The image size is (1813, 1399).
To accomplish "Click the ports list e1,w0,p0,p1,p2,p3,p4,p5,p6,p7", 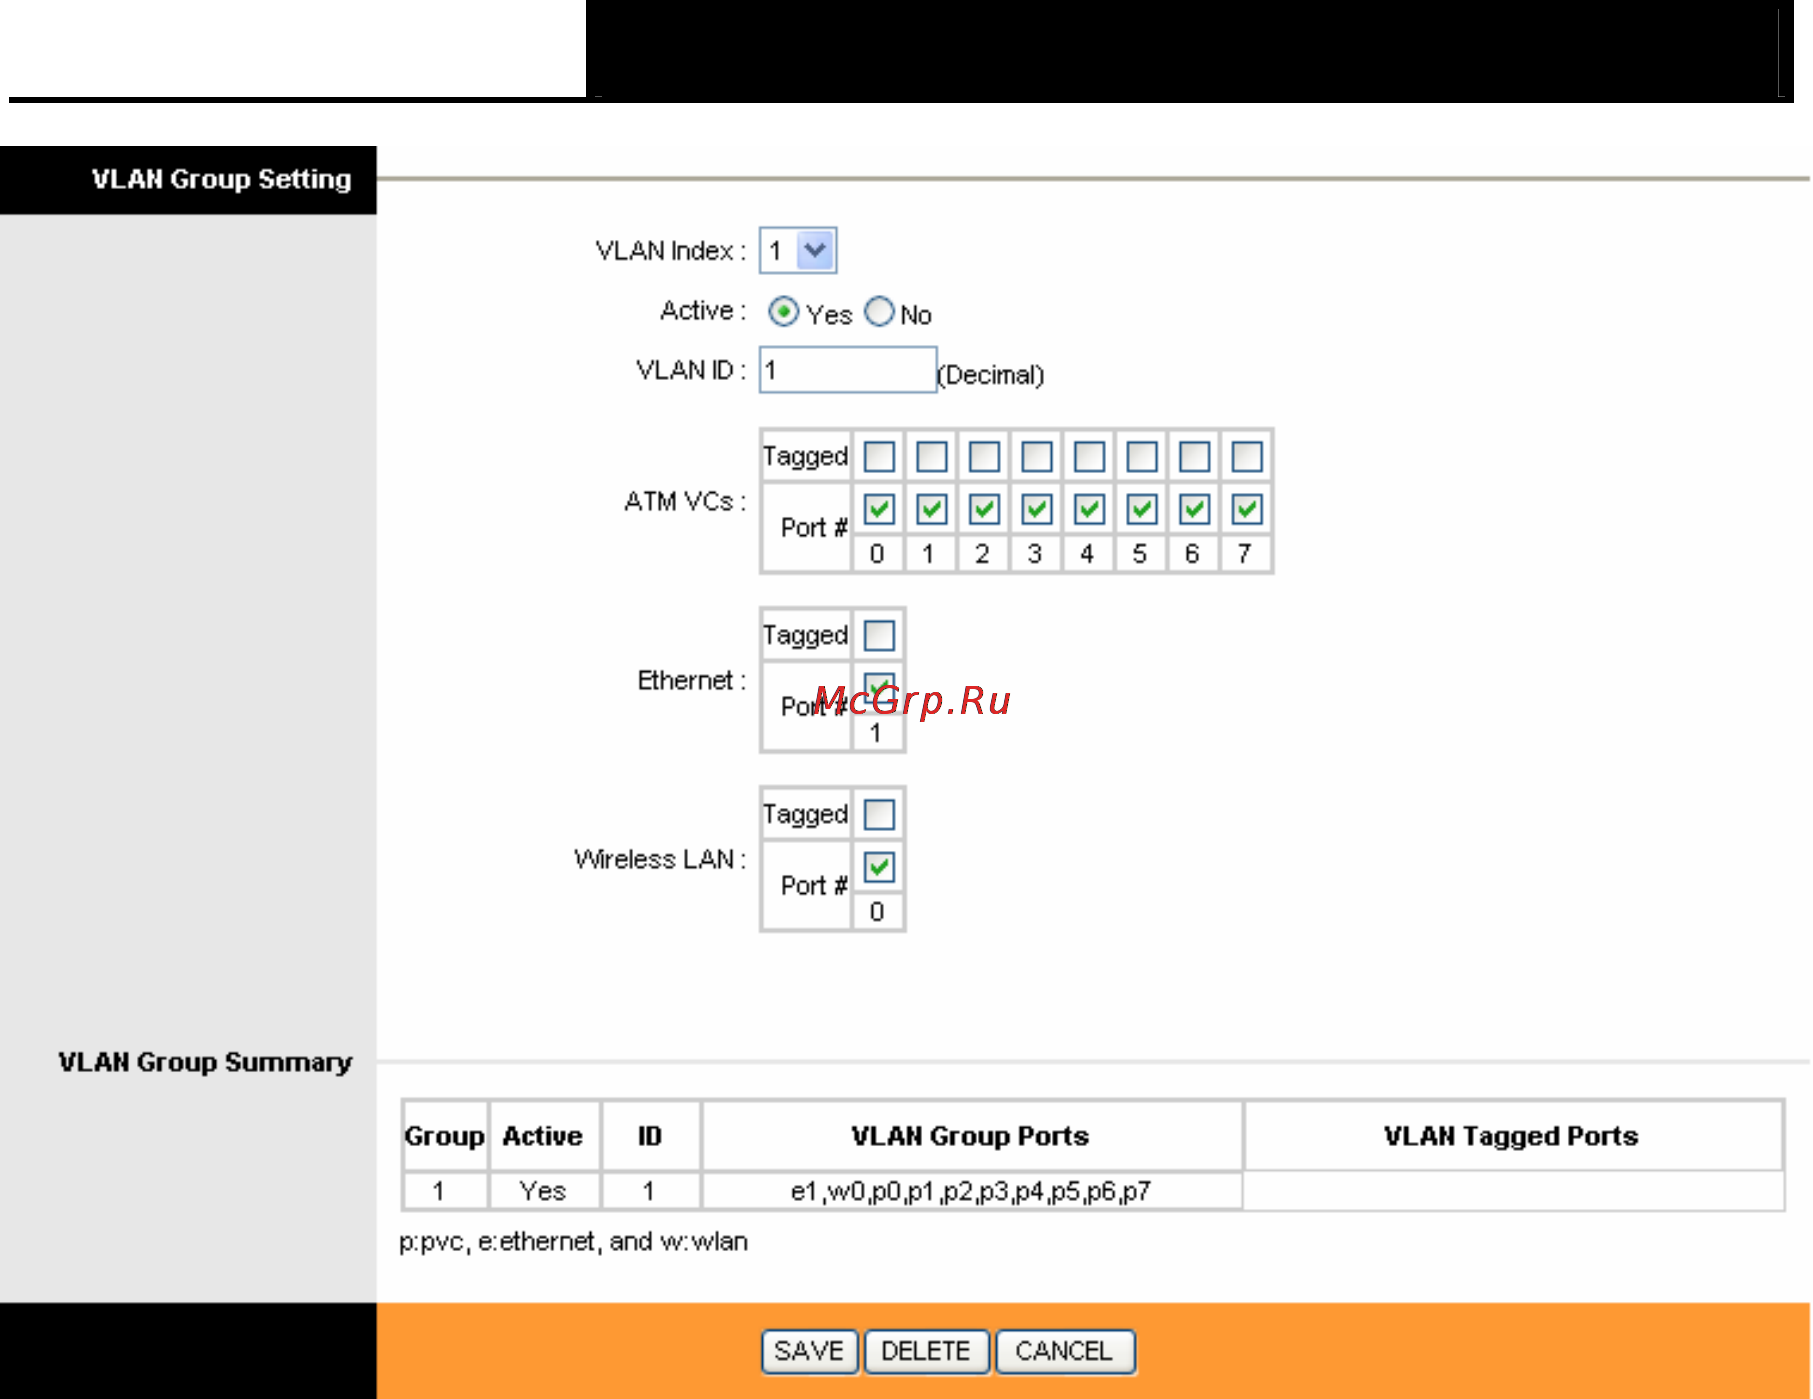I will 971,1191.
